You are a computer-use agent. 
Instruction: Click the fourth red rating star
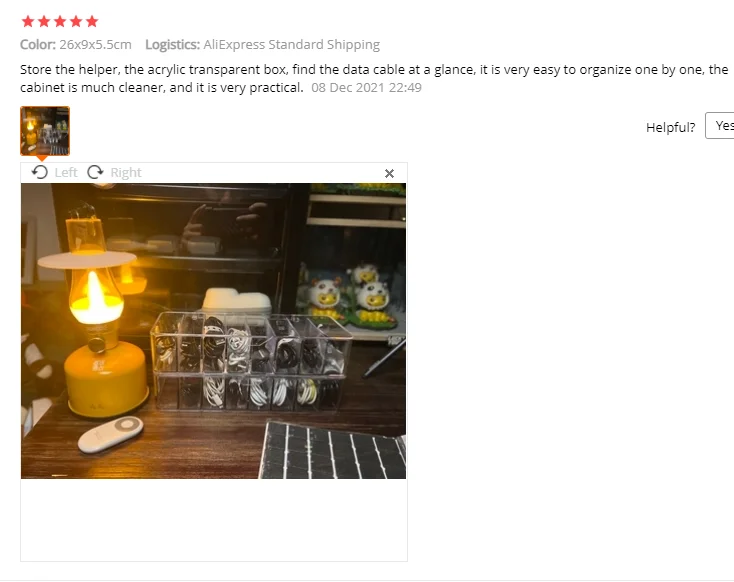coord(76,21)
